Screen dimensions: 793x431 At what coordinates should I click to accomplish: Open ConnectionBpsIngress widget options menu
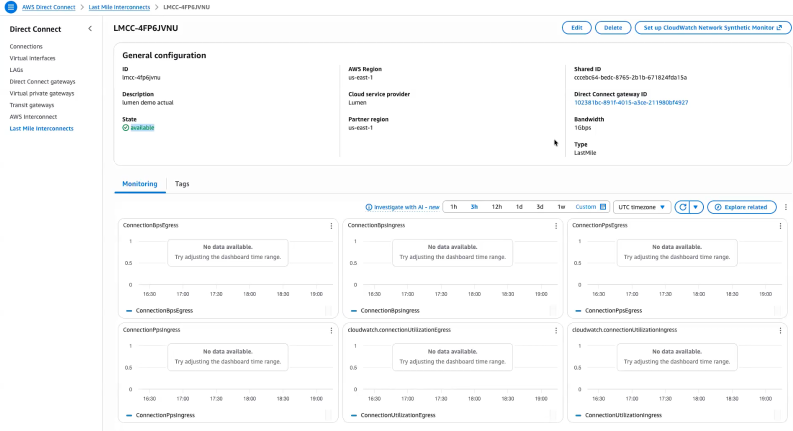coord(555,226)
